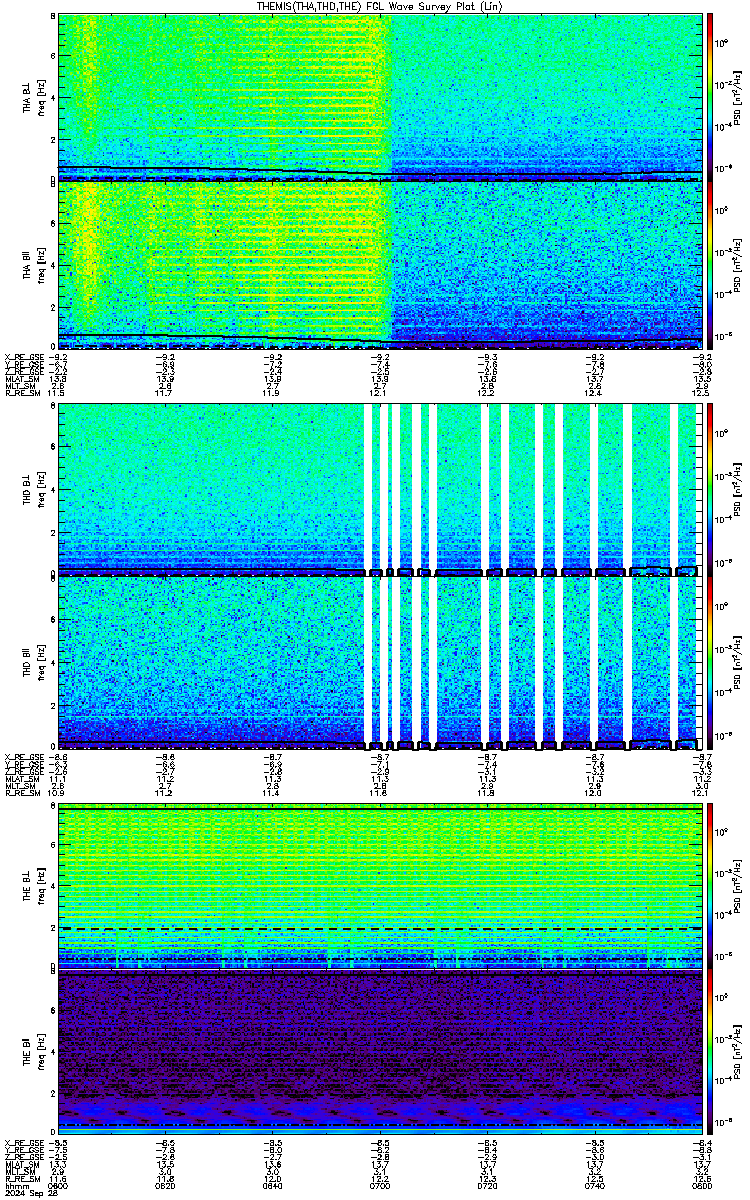Click the THE B-perpendicular spectrogram panel

pyautogui.click(x=379, y=887)
